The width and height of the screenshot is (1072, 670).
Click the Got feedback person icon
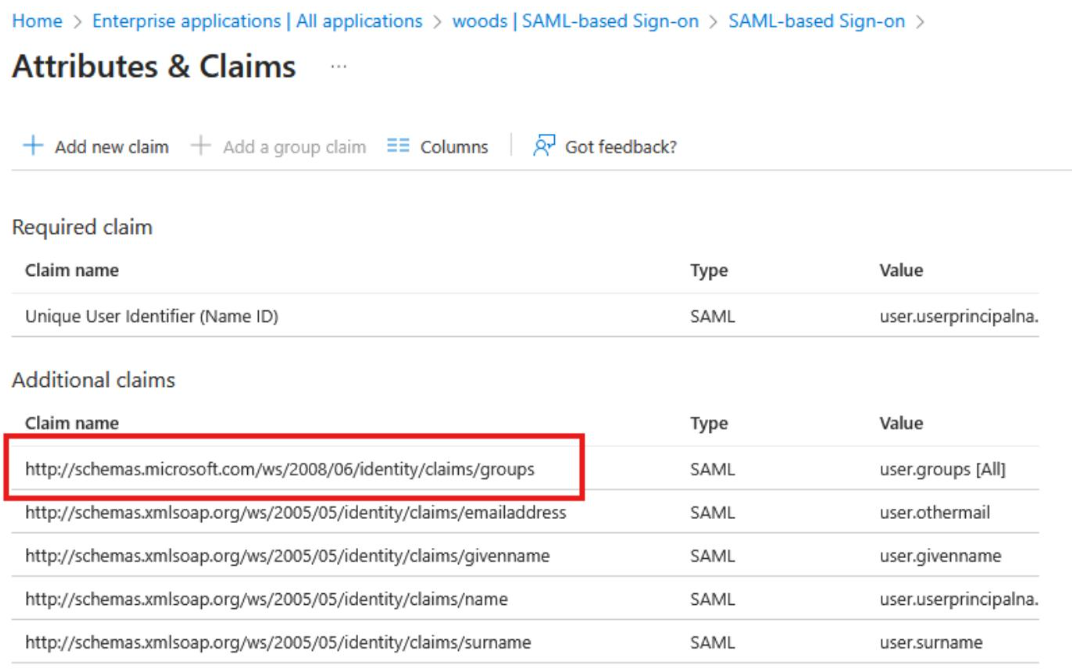543,146
